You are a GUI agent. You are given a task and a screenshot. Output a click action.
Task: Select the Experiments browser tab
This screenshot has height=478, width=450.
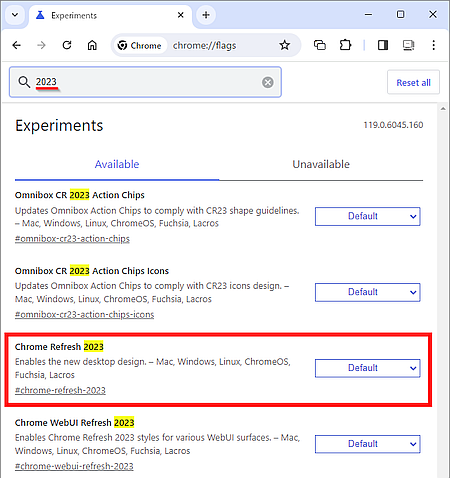[110, 15]
